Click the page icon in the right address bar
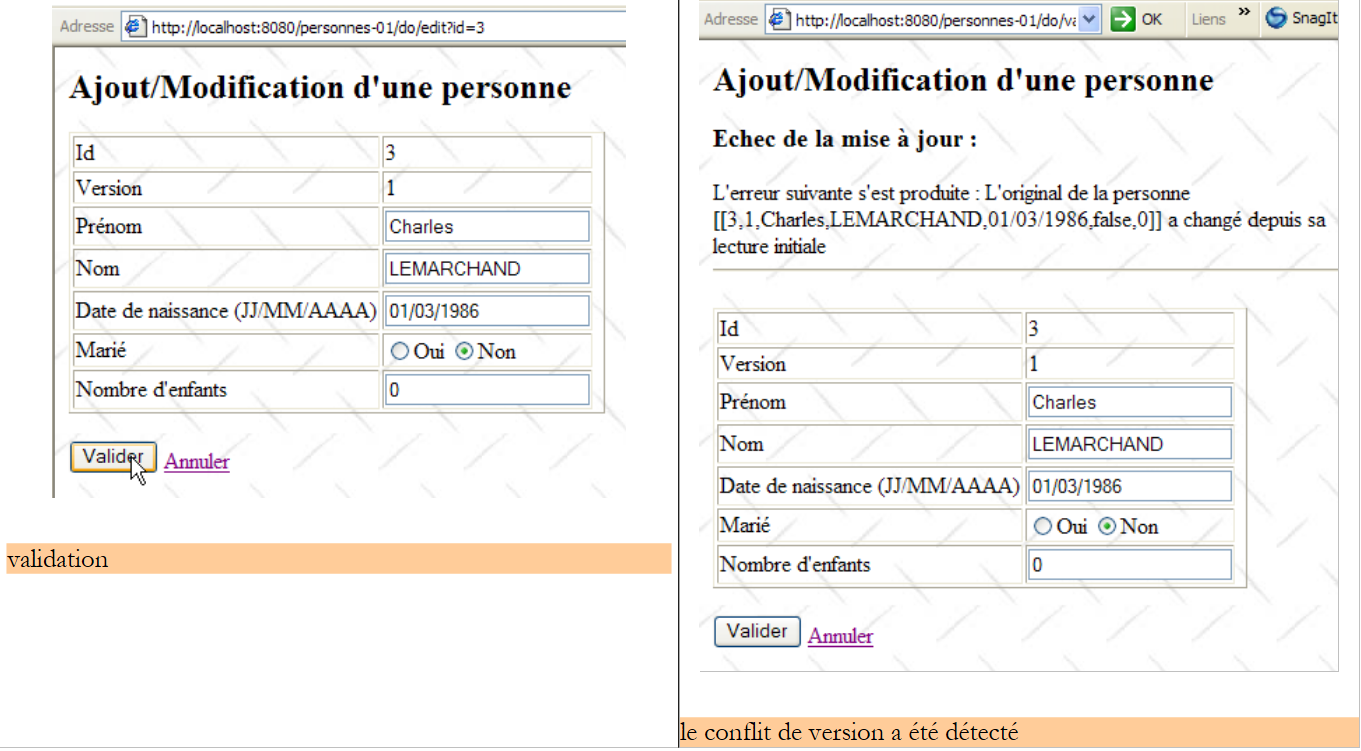This screenshot has width=1361, height=751. (x=779, y=20)
